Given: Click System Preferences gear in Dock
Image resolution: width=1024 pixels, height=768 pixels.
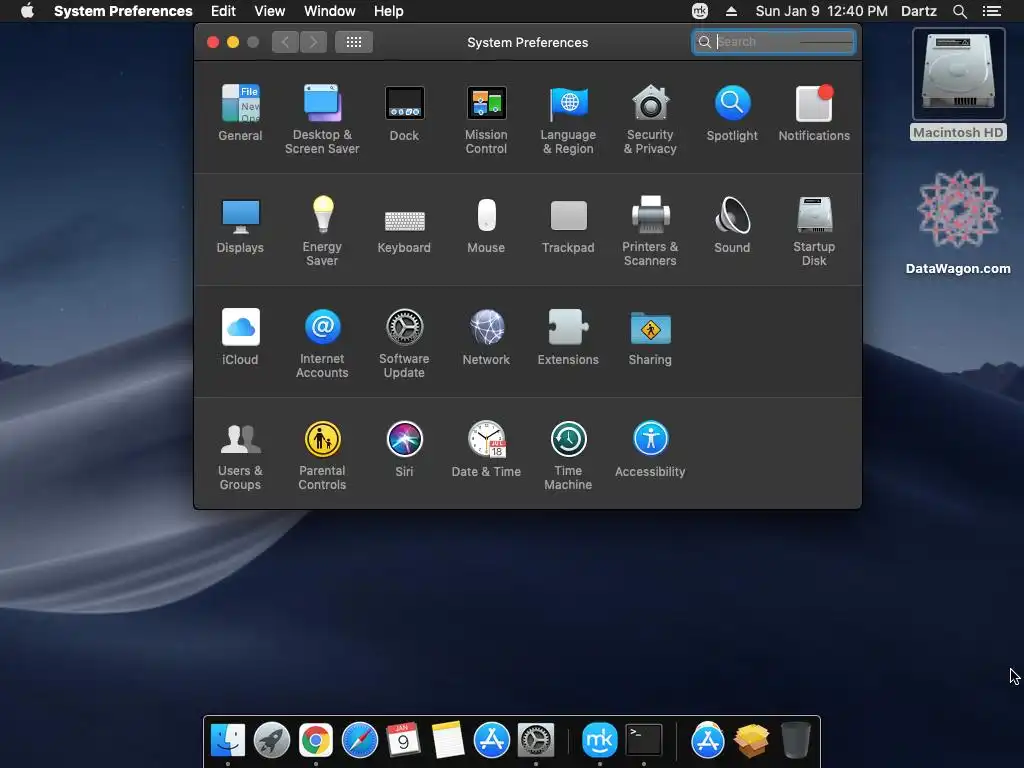Looking at the screenshot, I should tap(536, 740).
